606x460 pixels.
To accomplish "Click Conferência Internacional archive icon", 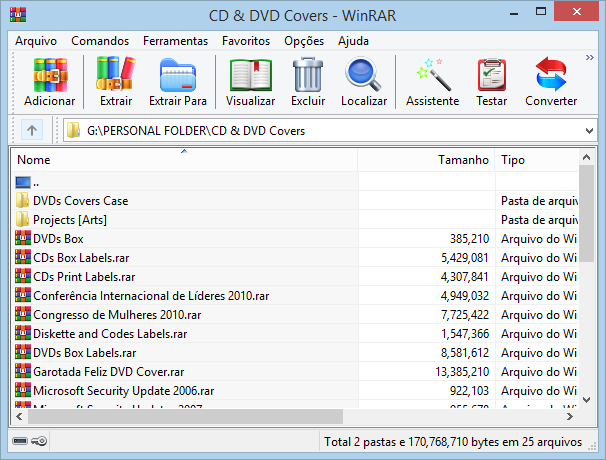I will click(x=23, y=295).
